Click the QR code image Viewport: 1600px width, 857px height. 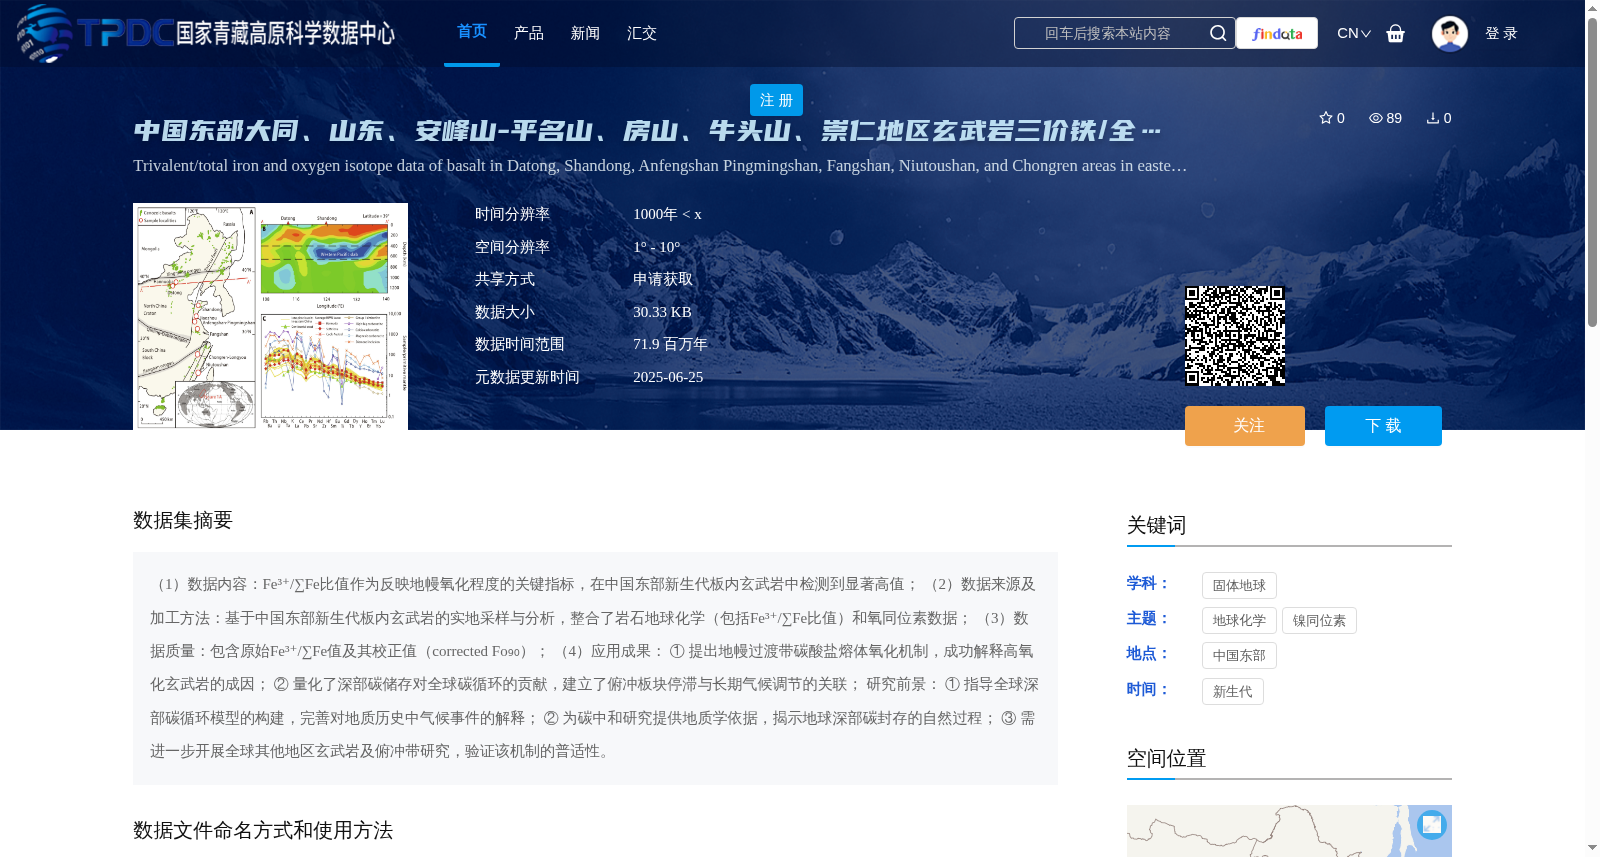(x=1235, y=336)
